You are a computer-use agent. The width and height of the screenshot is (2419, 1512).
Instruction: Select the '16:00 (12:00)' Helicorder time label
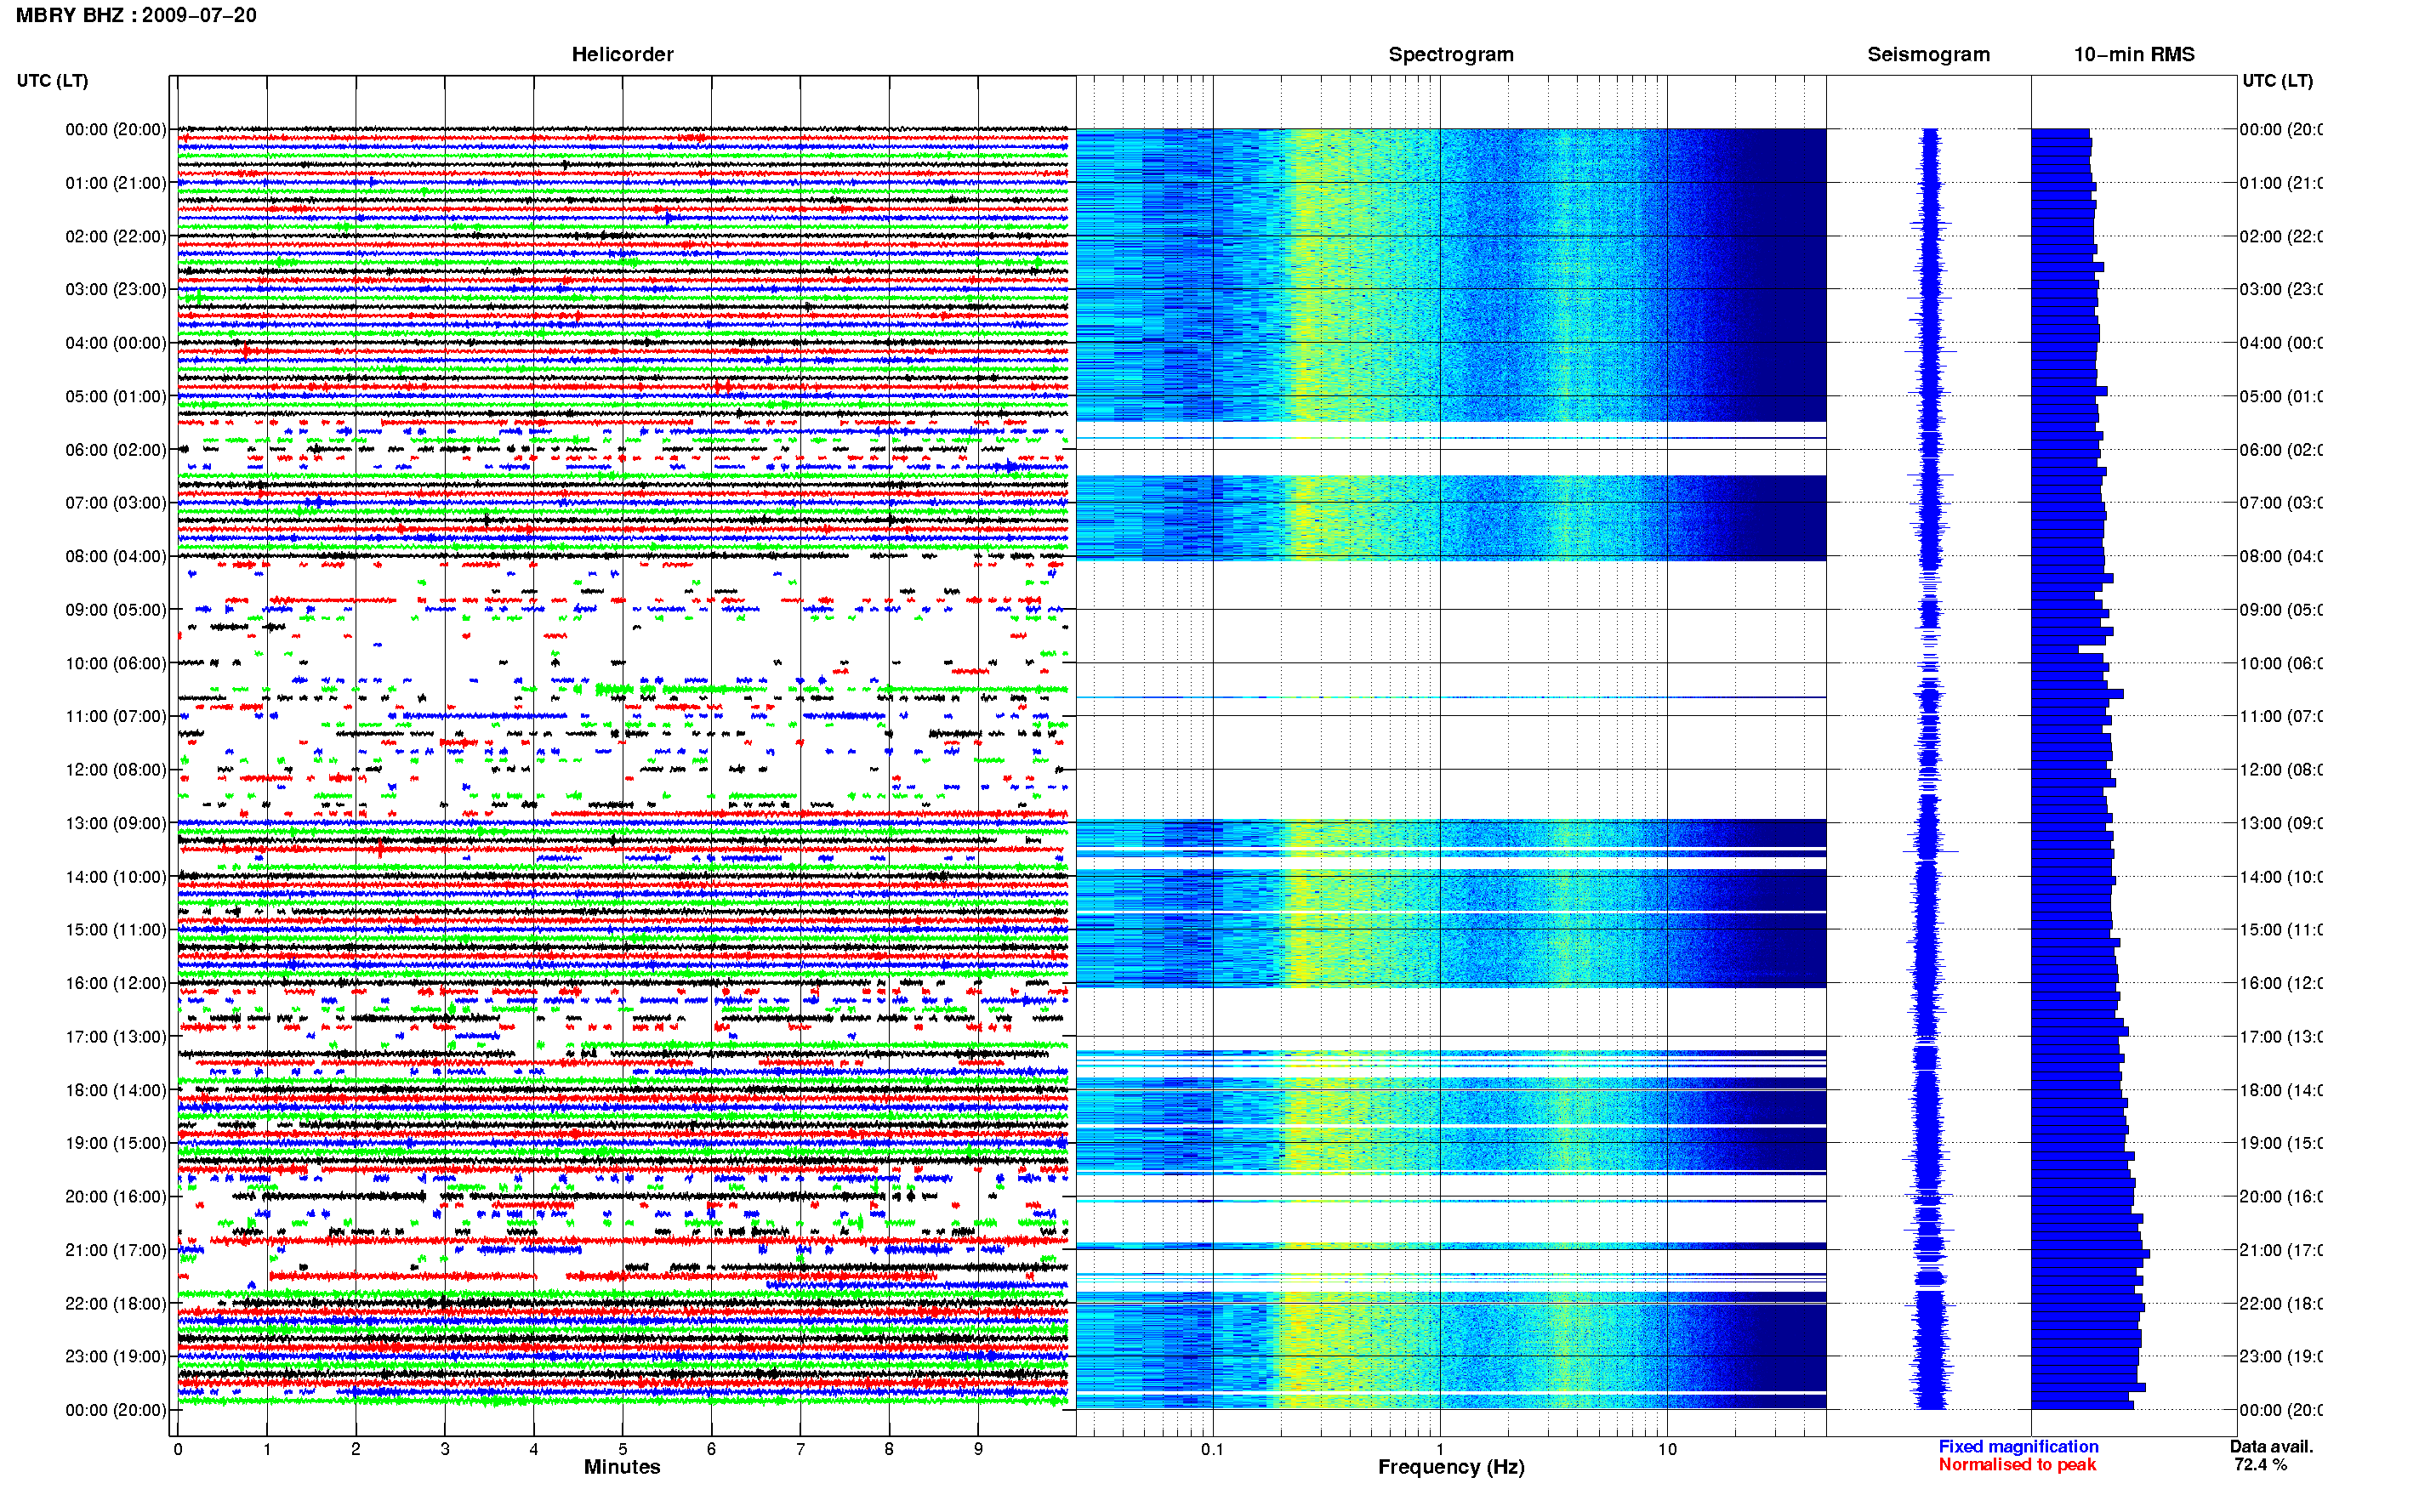point(116,983)
